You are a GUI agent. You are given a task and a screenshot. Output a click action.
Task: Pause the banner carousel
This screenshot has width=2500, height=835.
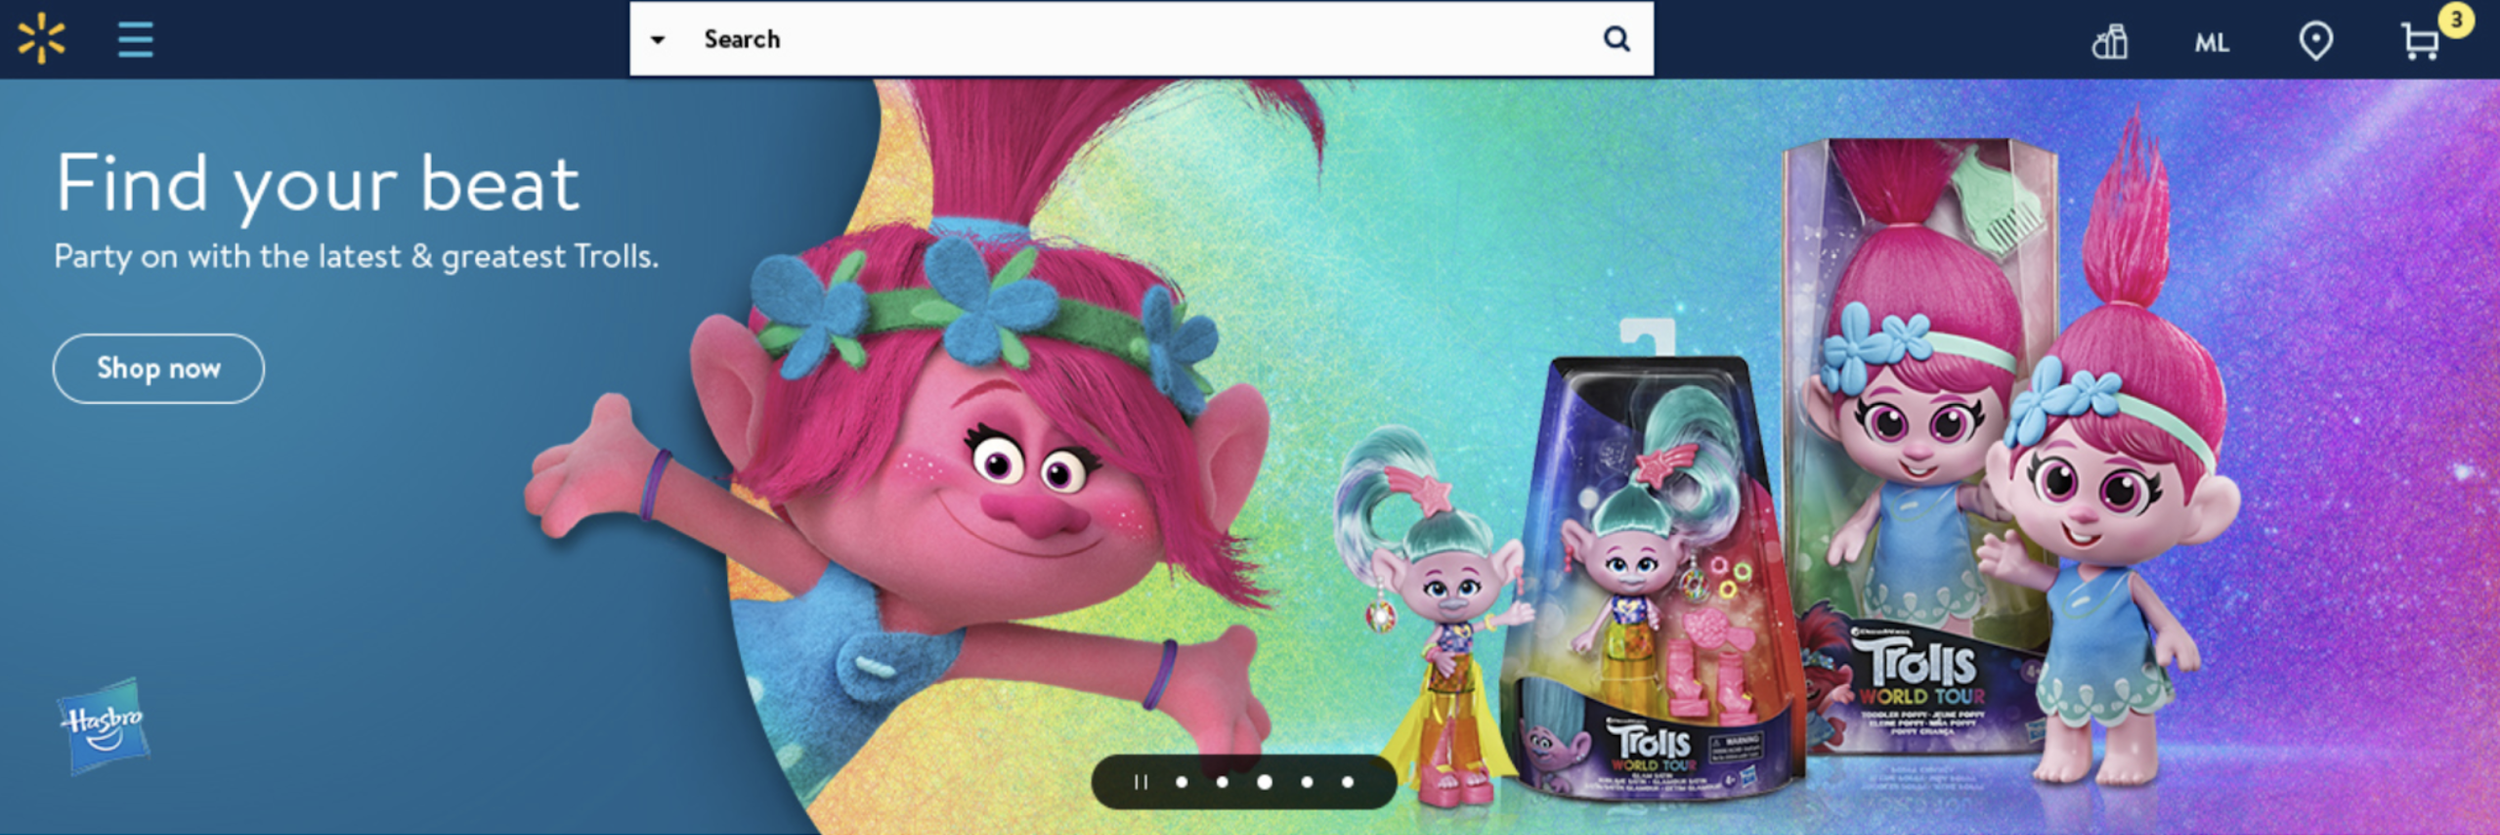1140,782
